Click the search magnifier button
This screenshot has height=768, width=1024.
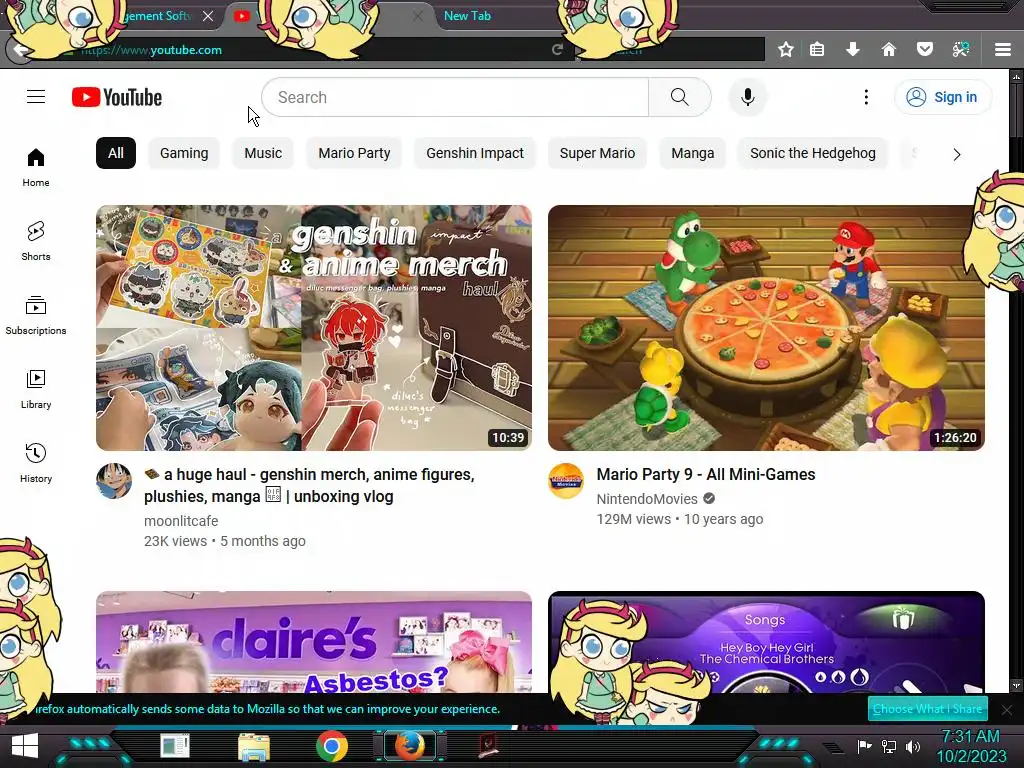680,97
